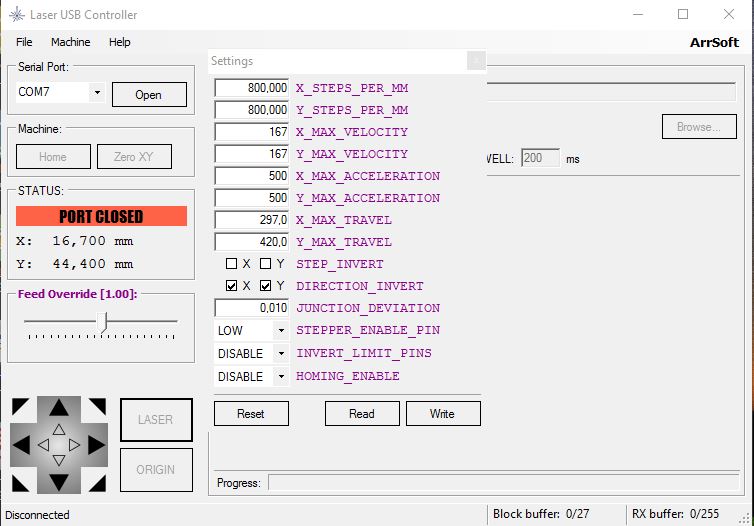Click the Disconnected status bar text
Image resolution: width=754 pixels, height=526 pixels.
(x=38, y=515)
